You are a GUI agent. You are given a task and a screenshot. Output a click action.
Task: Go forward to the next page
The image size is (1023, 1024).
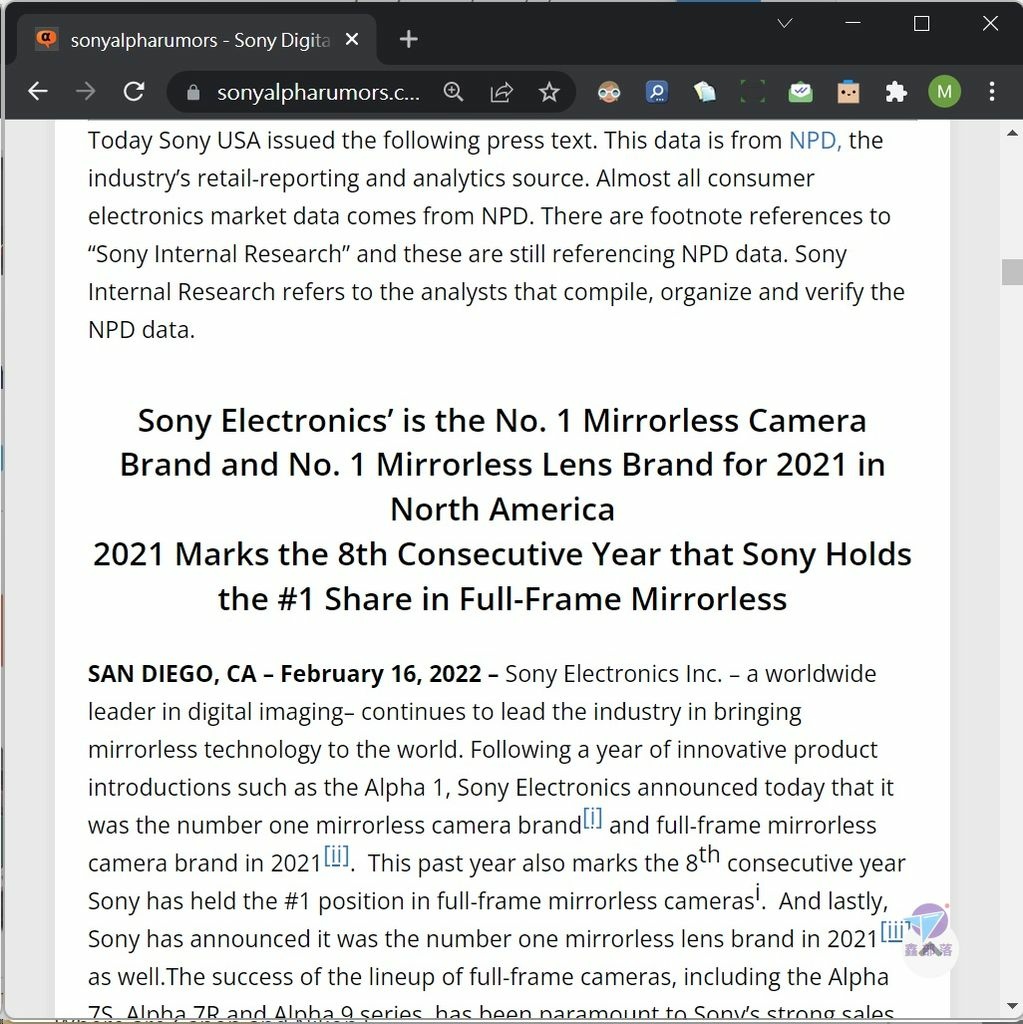86,91
